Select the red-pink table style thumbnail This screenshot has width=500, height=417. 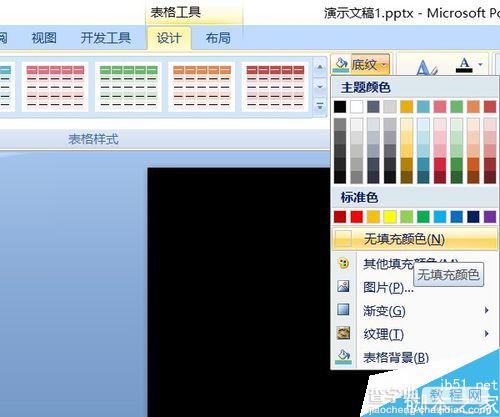55,87
